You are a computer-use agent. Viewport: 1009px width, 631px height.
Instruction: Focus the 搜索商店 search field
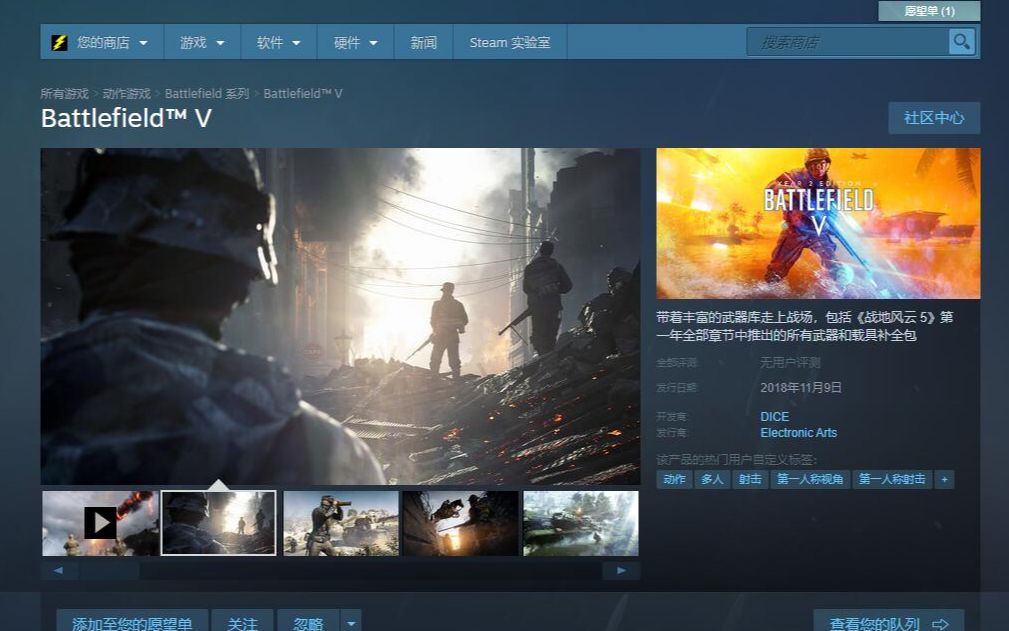point(847,42)
